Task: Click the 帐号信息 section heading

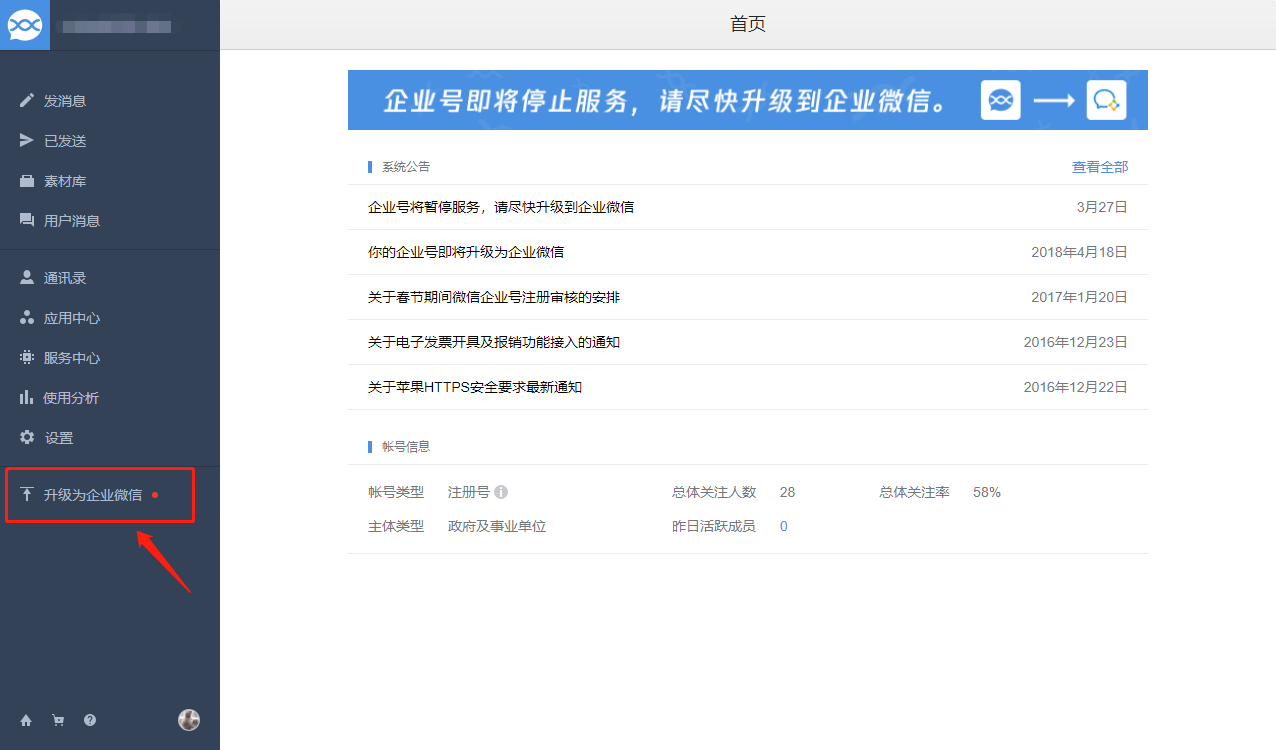Action: [x=406, y=447]
